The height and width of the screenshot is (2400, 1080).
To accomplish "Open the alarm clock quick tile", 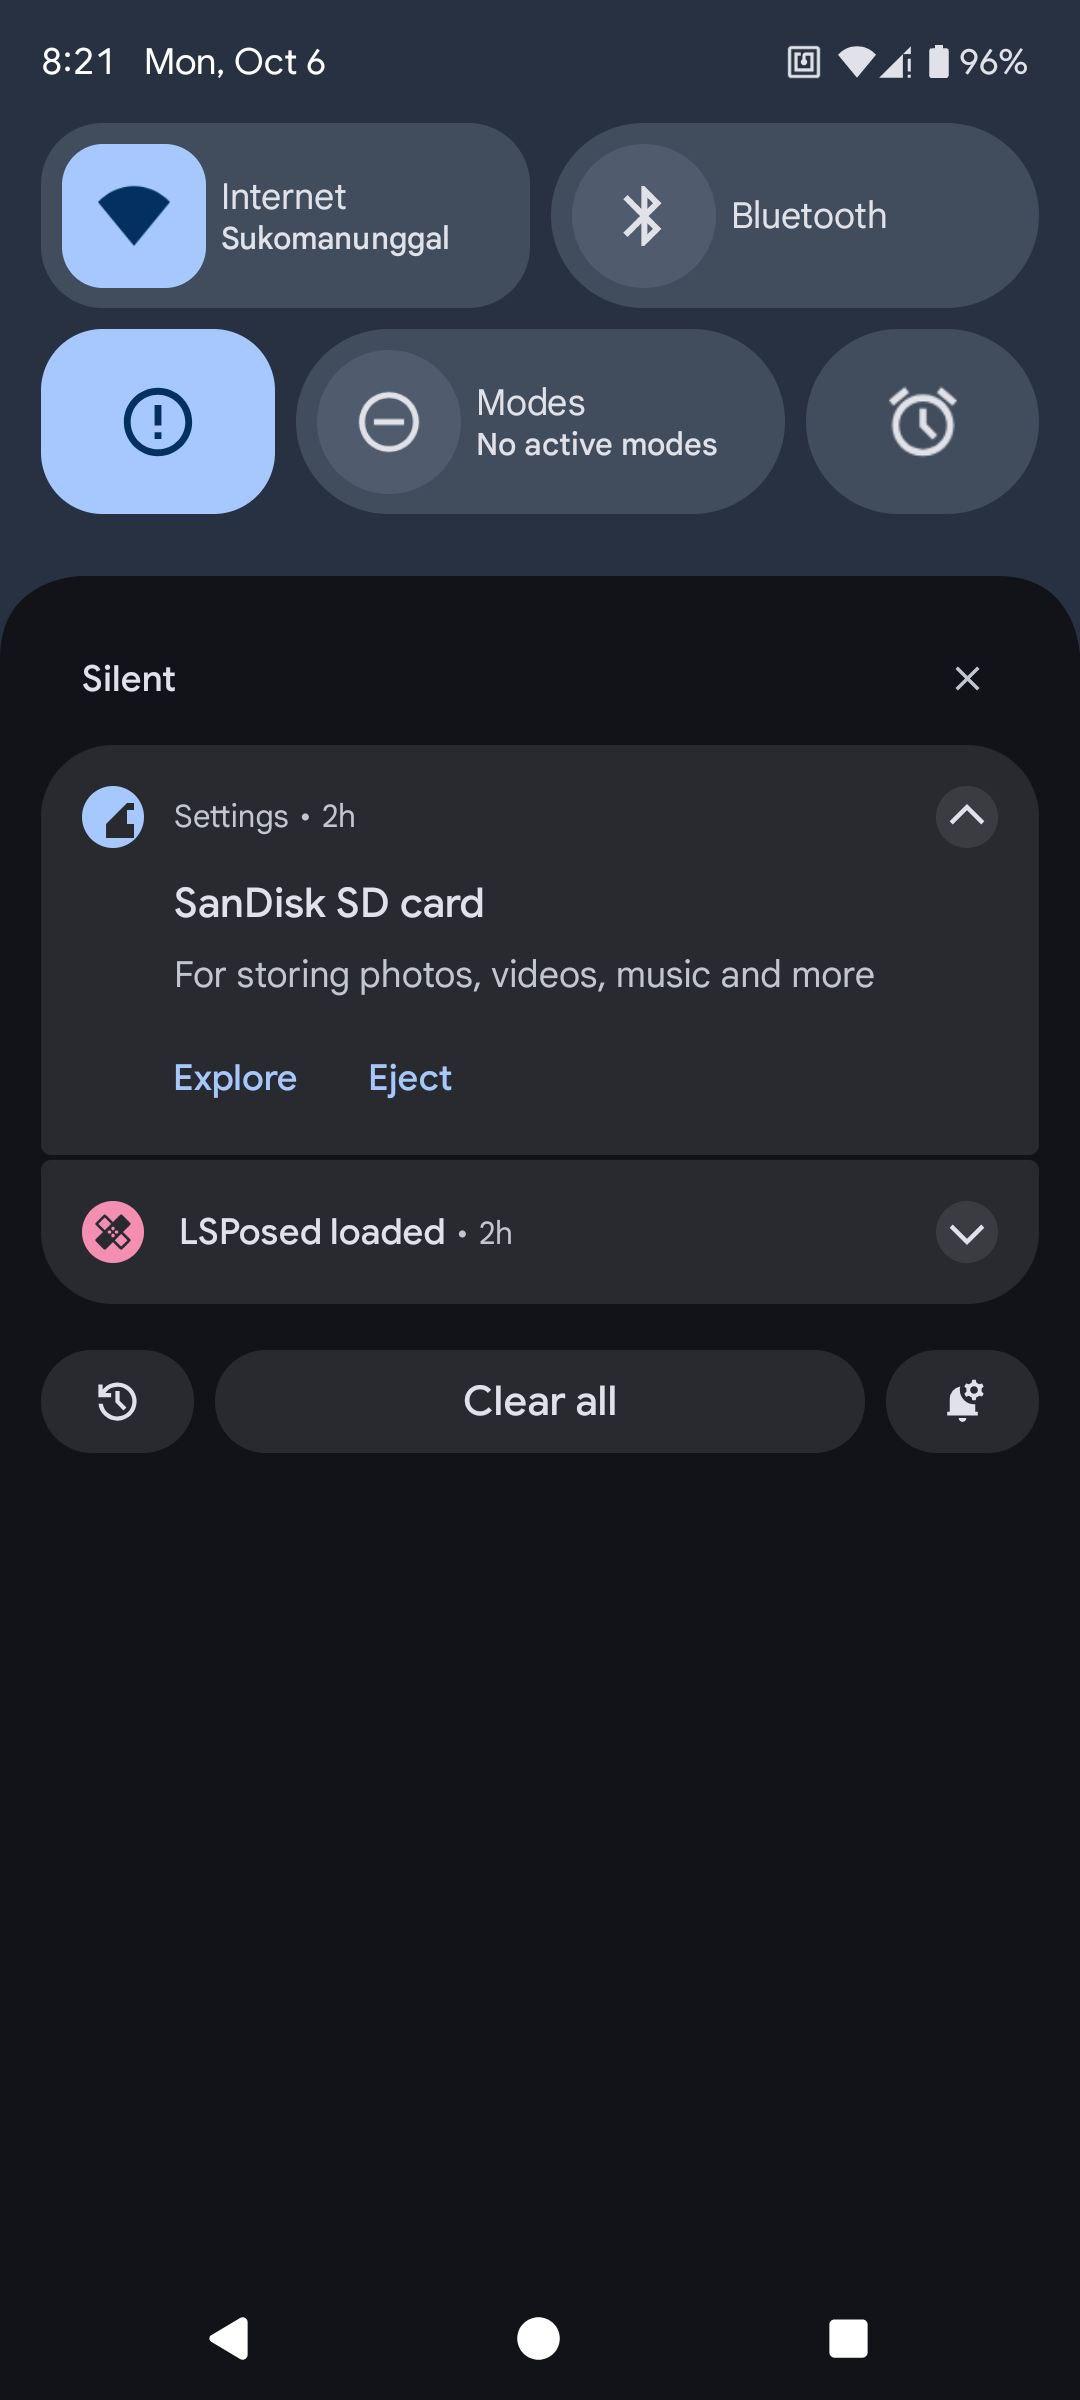I will pos(922,422).
